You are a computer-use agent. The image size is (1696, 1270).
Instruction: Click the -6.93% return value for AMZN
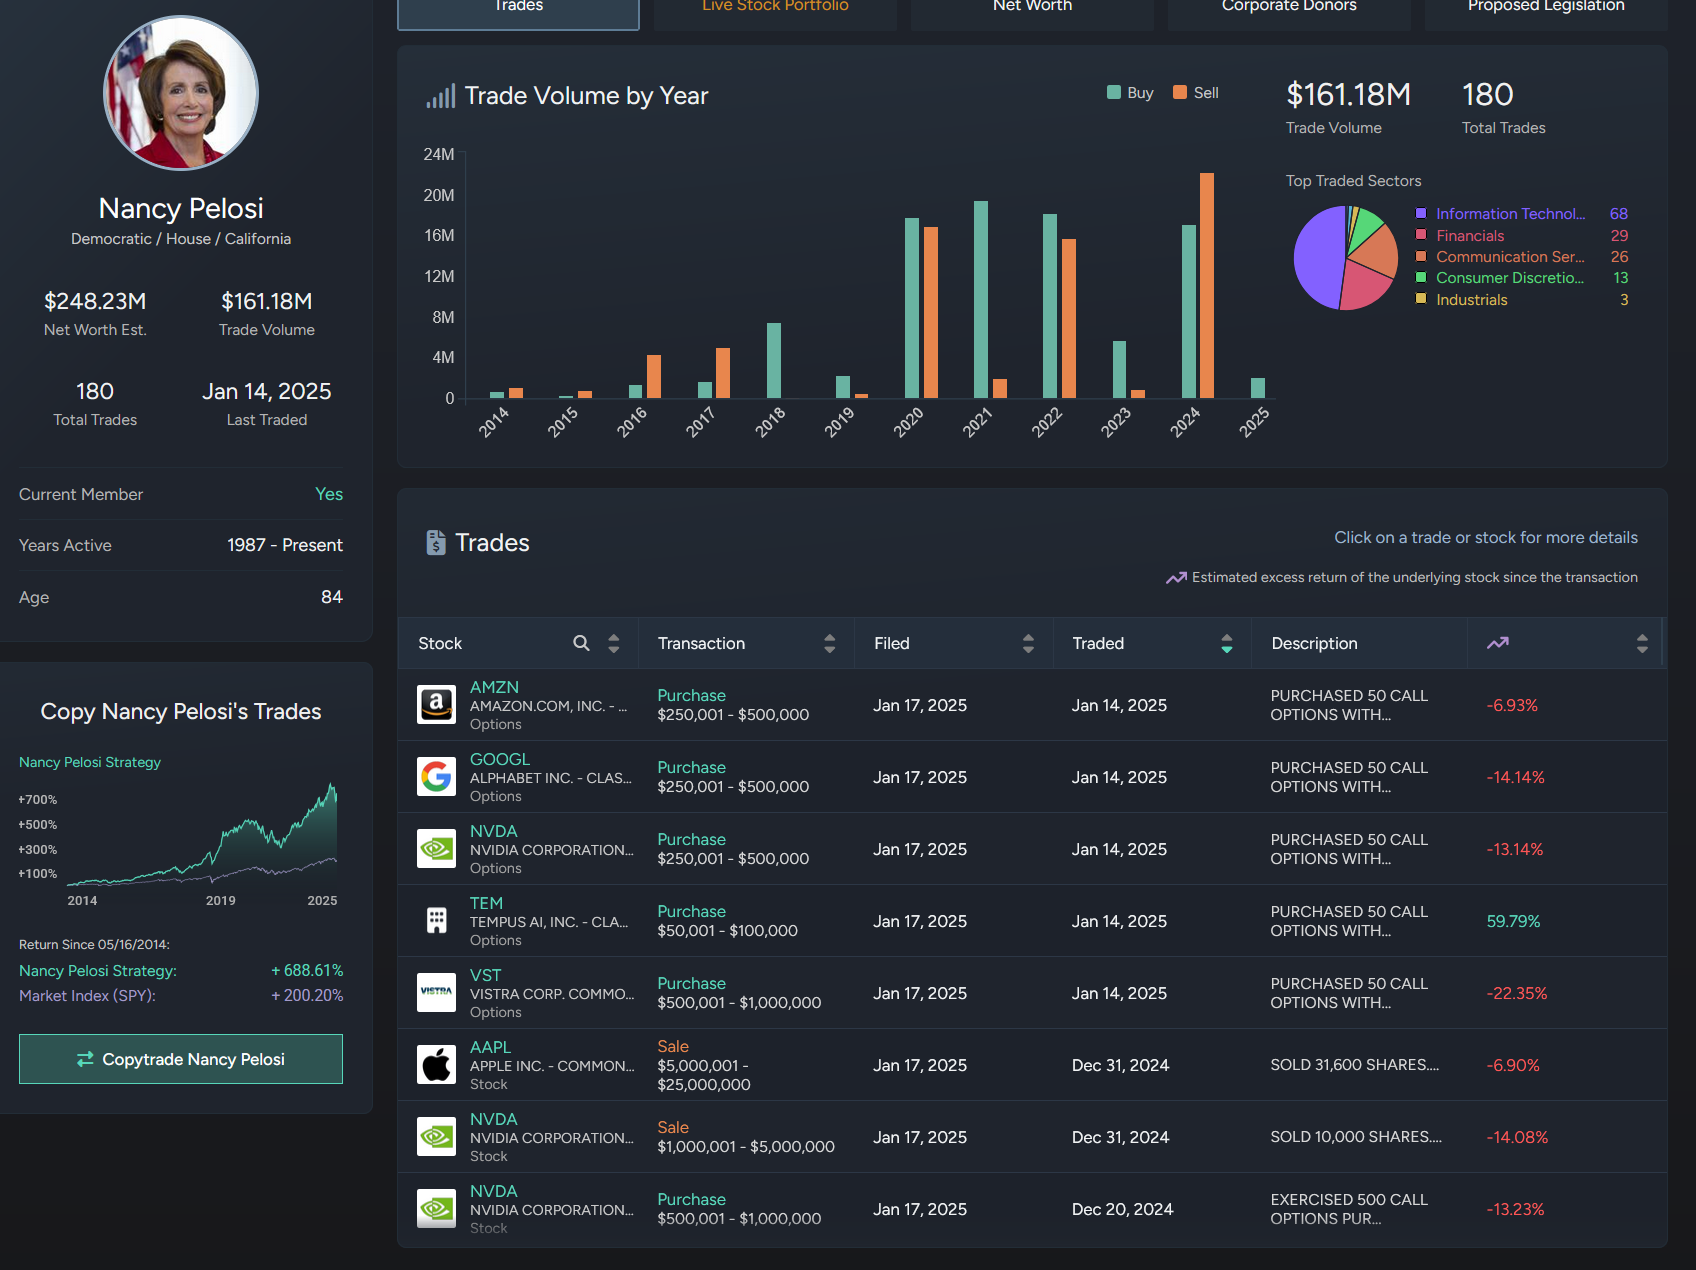[1512, 705]
